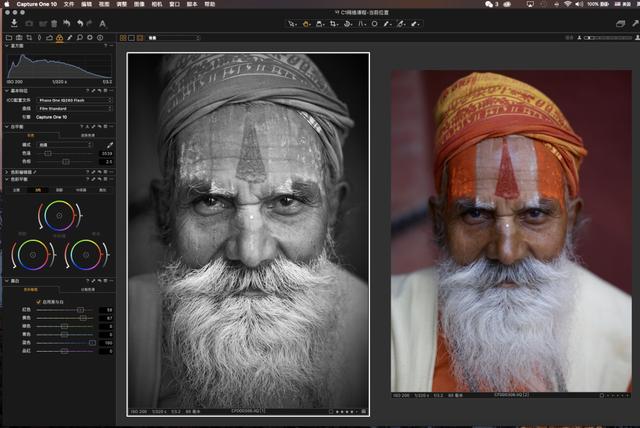Toggle the enable black & white checkbox
The width and height of the screenshot is (640, 428).
point(38,300)
